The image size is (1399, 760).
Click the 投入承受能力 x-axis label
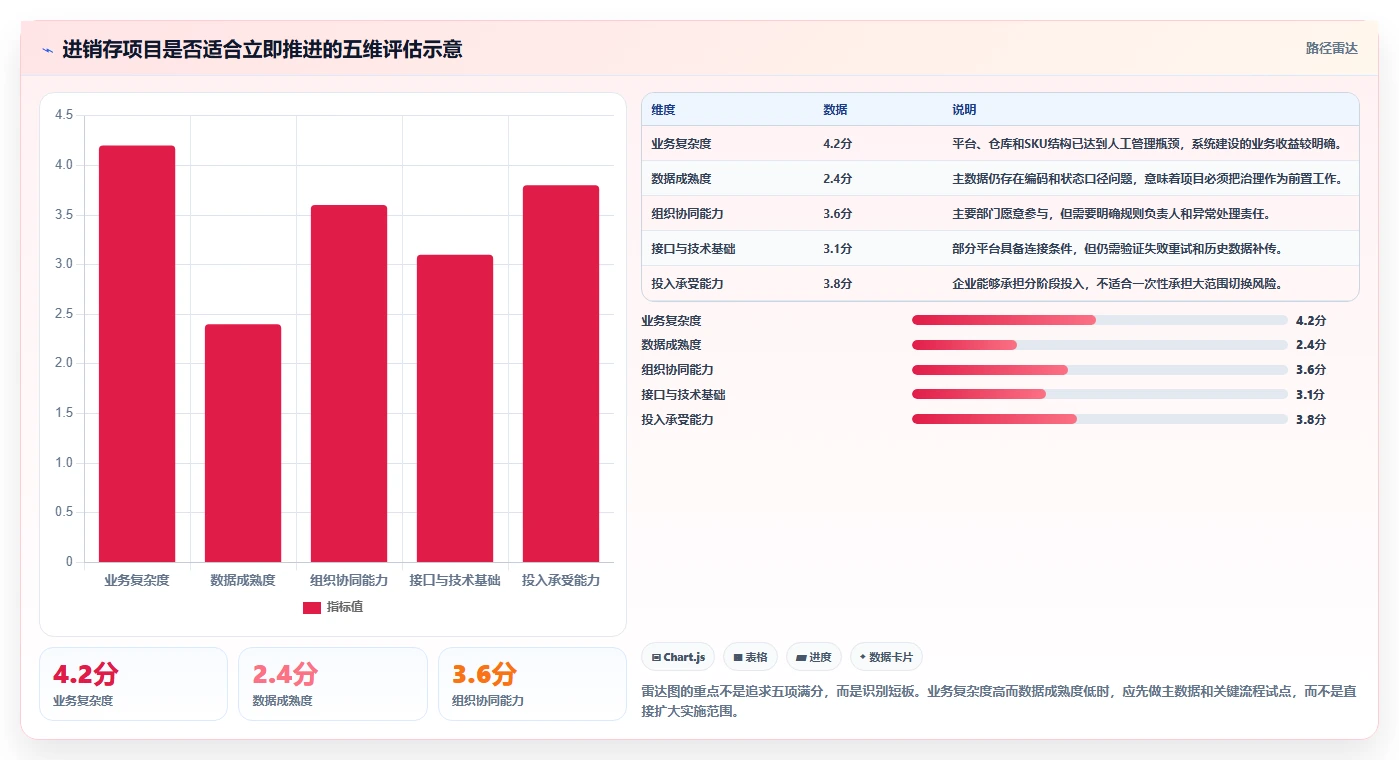pyautogui.click(x=561, y=580)
